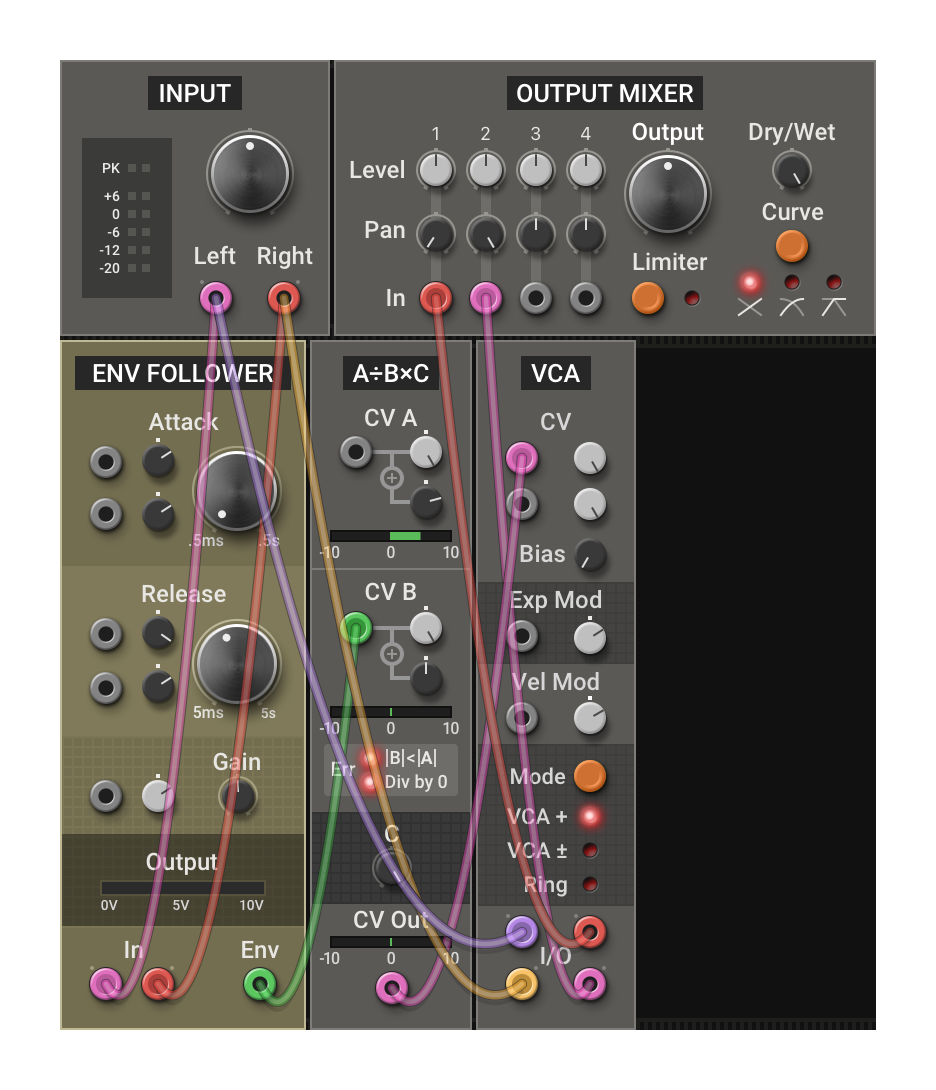Click the CV input jack on VCA
The image size is (936, 1090).
tap(522, 455)
